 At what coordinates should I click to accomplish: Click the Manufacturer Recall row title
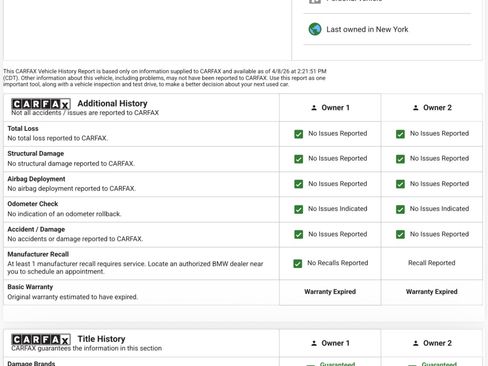[x=38, y=254]
